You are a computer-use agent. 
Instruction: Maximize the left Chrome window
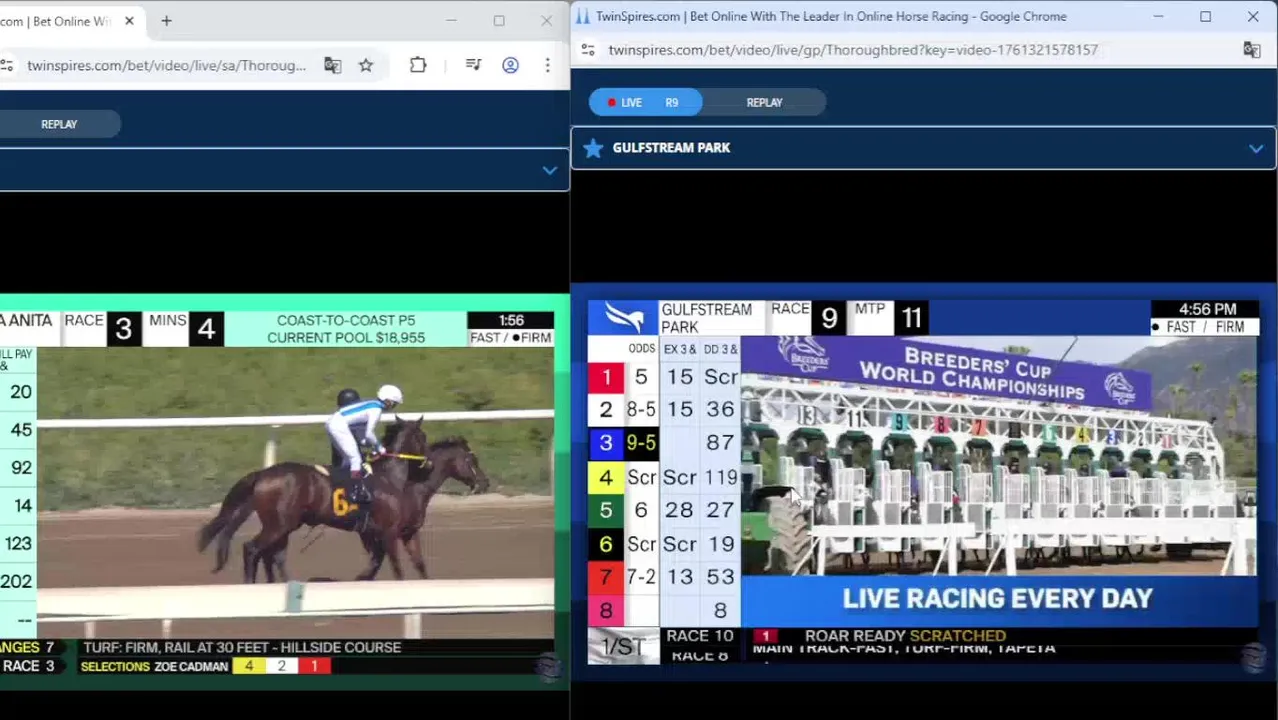click(x=499, y=21)
